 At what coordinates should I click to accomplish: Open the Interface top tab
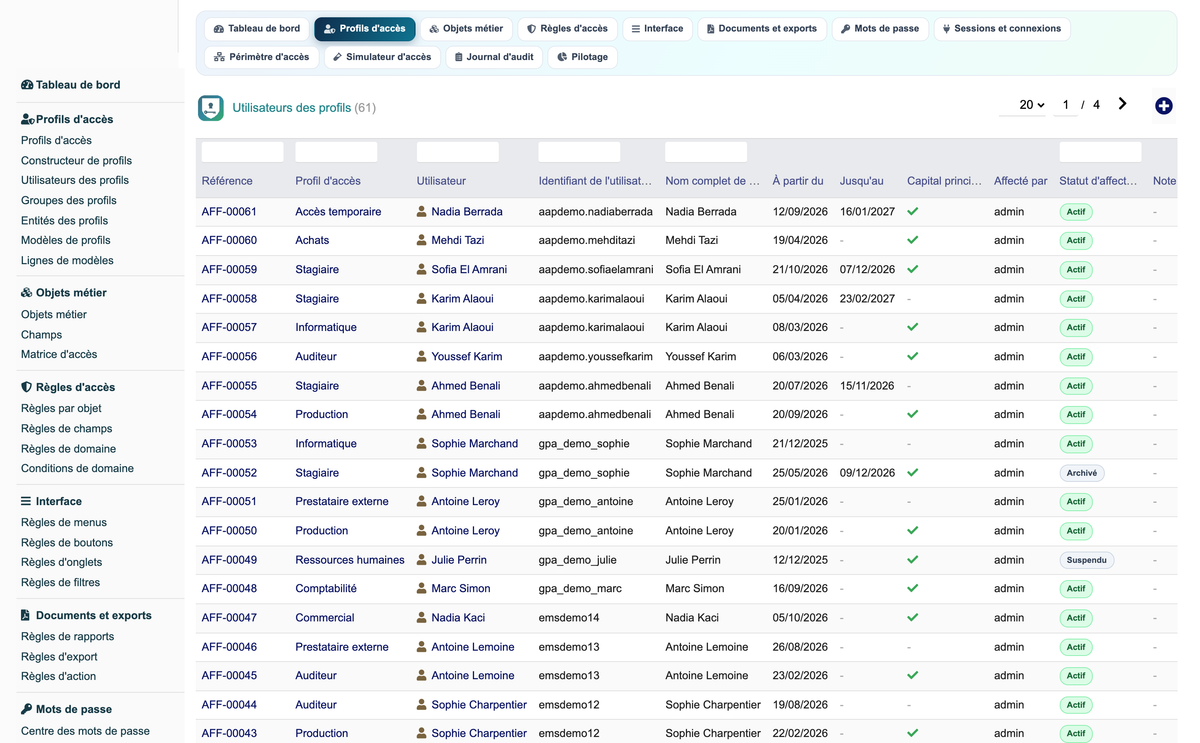657,29
